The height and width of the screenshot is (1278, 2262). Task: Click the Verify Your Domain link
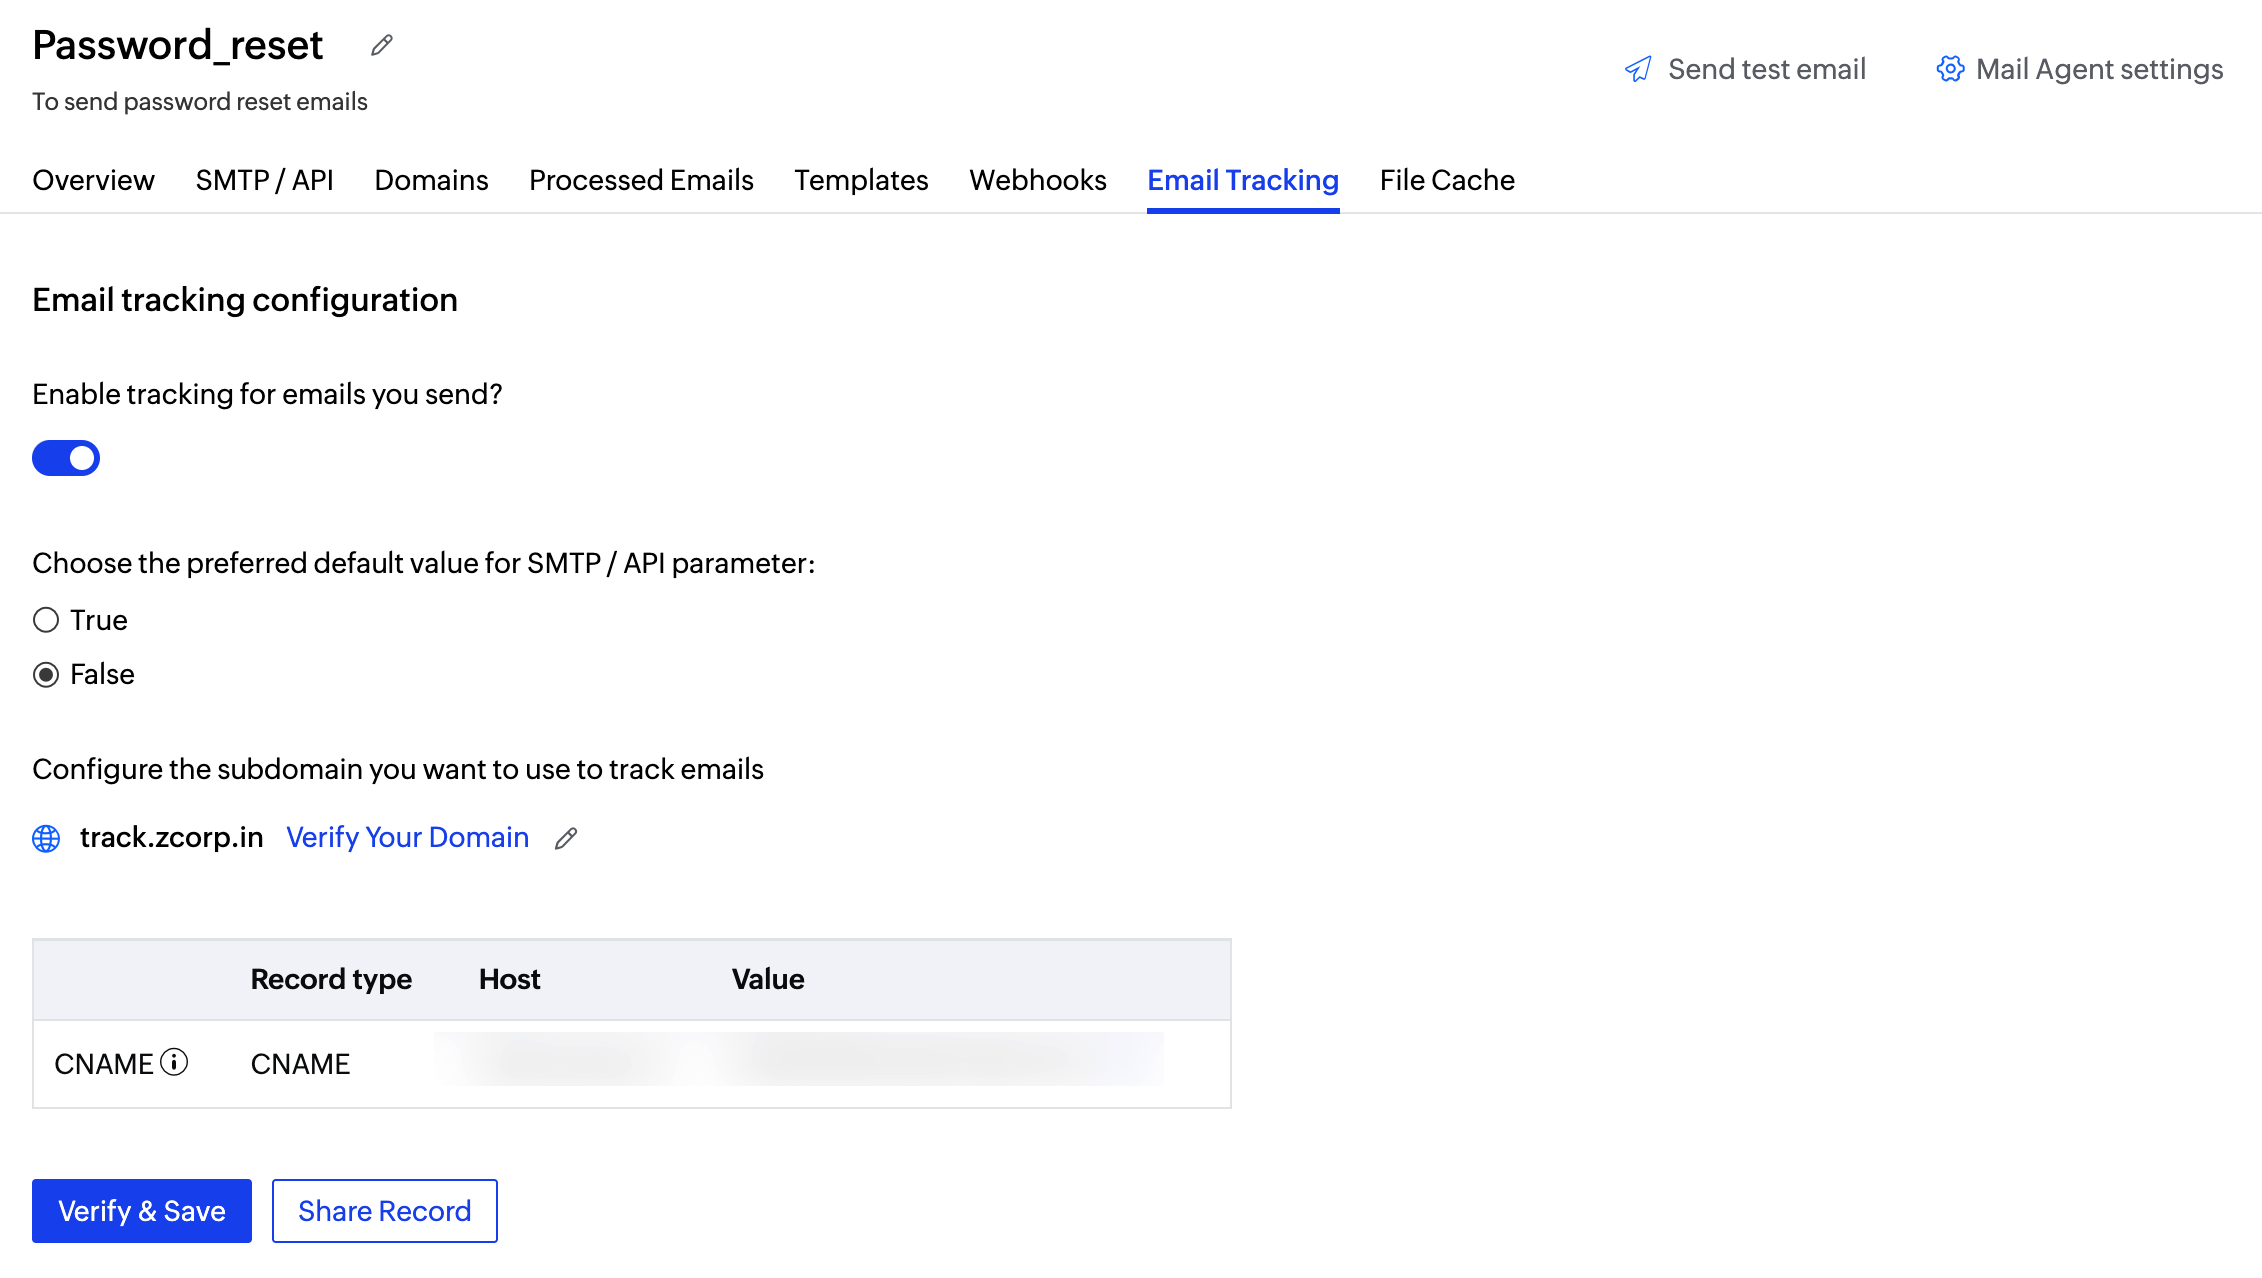[x=407, y=837]
